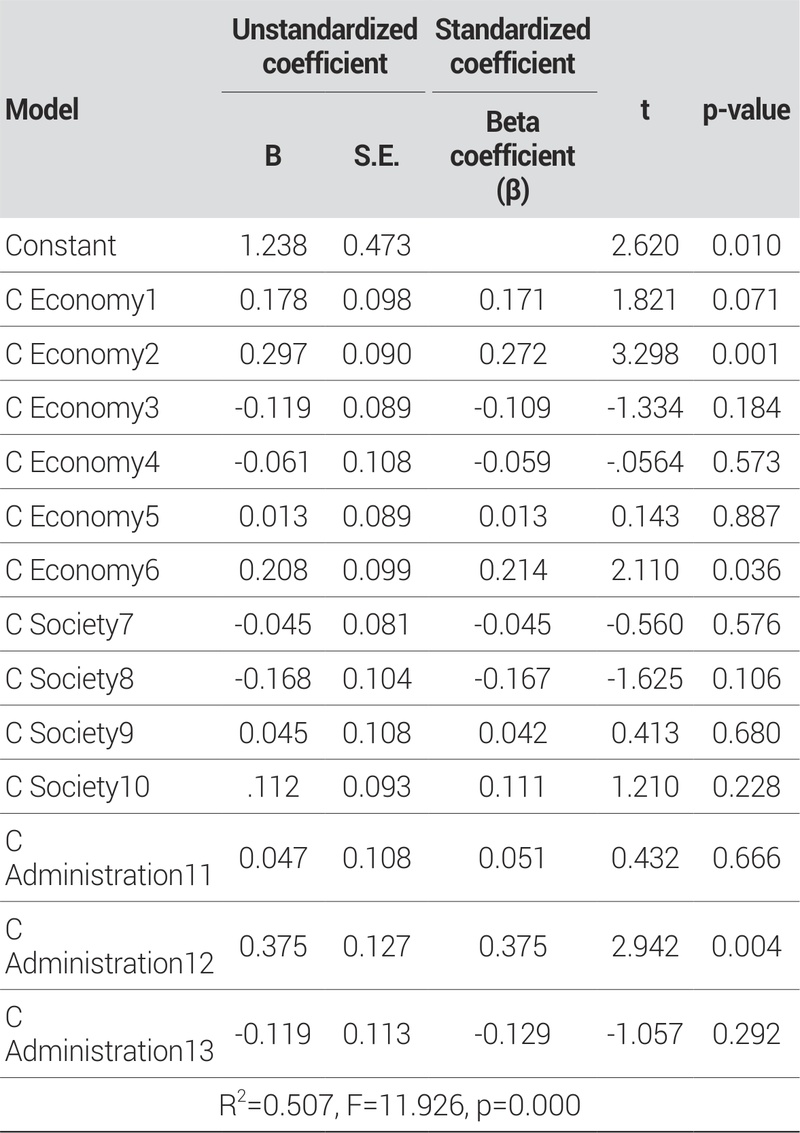Select the Unstandardized coefficient header
This screenshot has width=800, height=1133.
click(324, 46)
